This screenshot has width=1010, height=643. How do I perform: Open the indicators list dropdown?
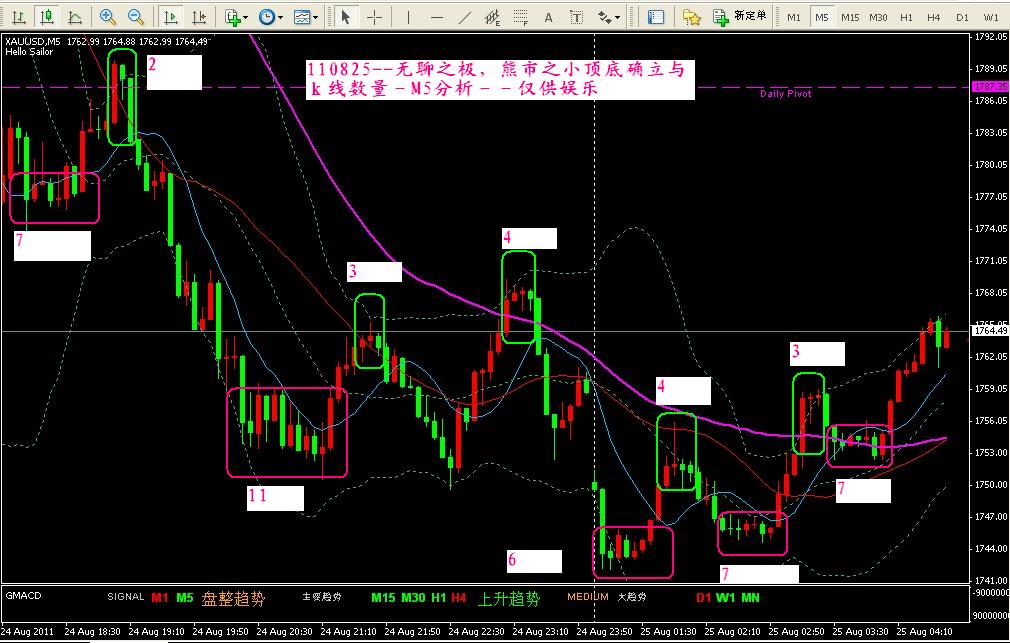(x=236, y=17)
